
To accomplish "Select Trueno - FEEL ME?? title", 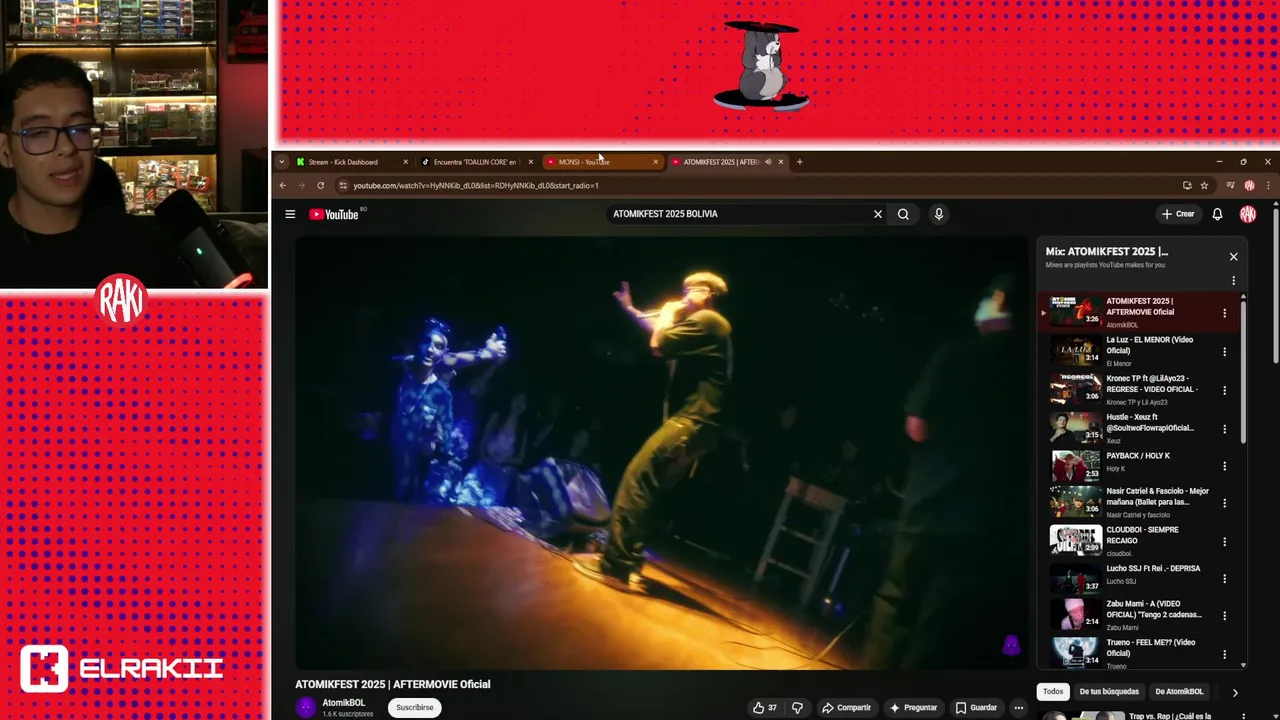I will click(x=1151, y=648).
